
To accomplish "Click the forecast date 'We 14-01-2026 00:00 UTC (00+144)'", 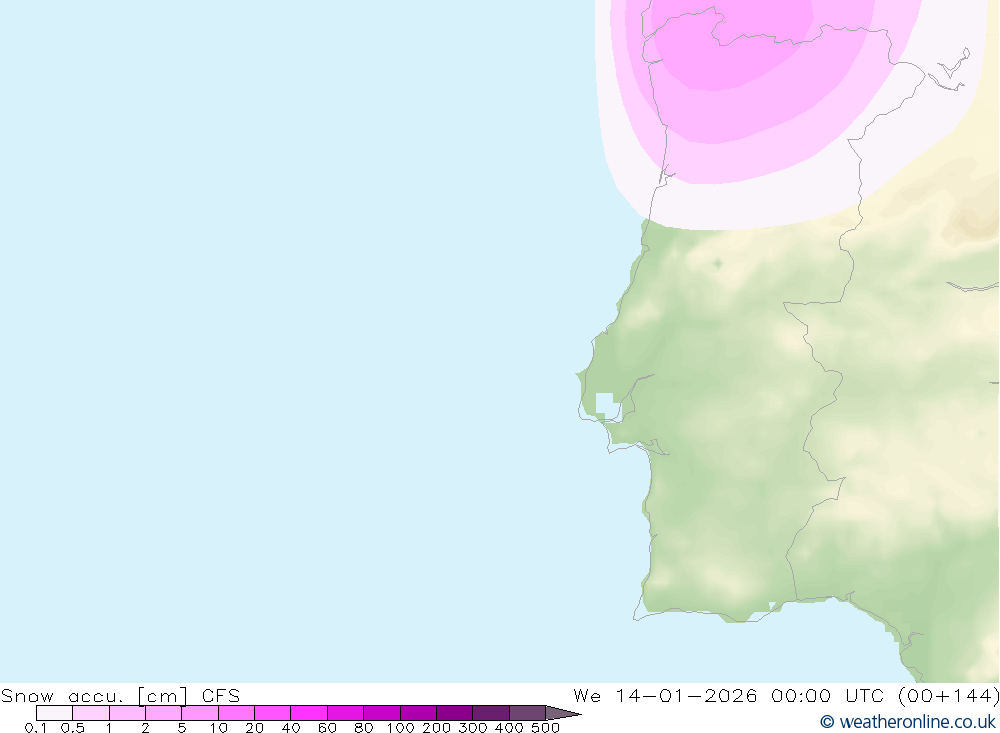I will (786, 695).
